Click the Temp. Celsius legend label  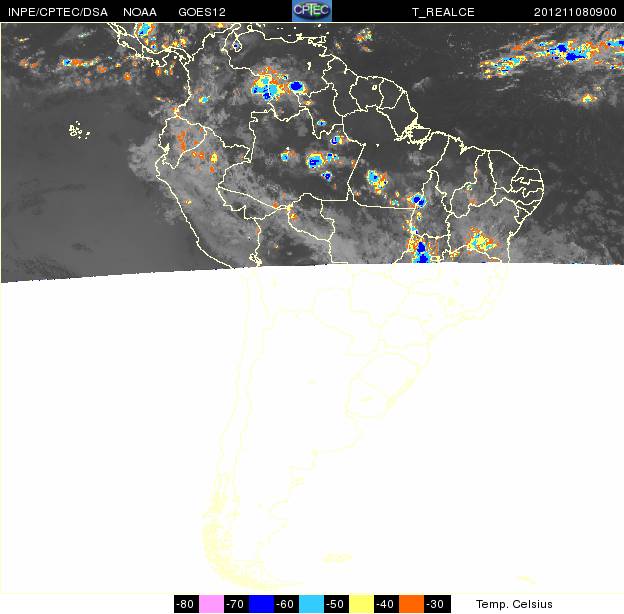pyautogui.click(x=514, y=604)
